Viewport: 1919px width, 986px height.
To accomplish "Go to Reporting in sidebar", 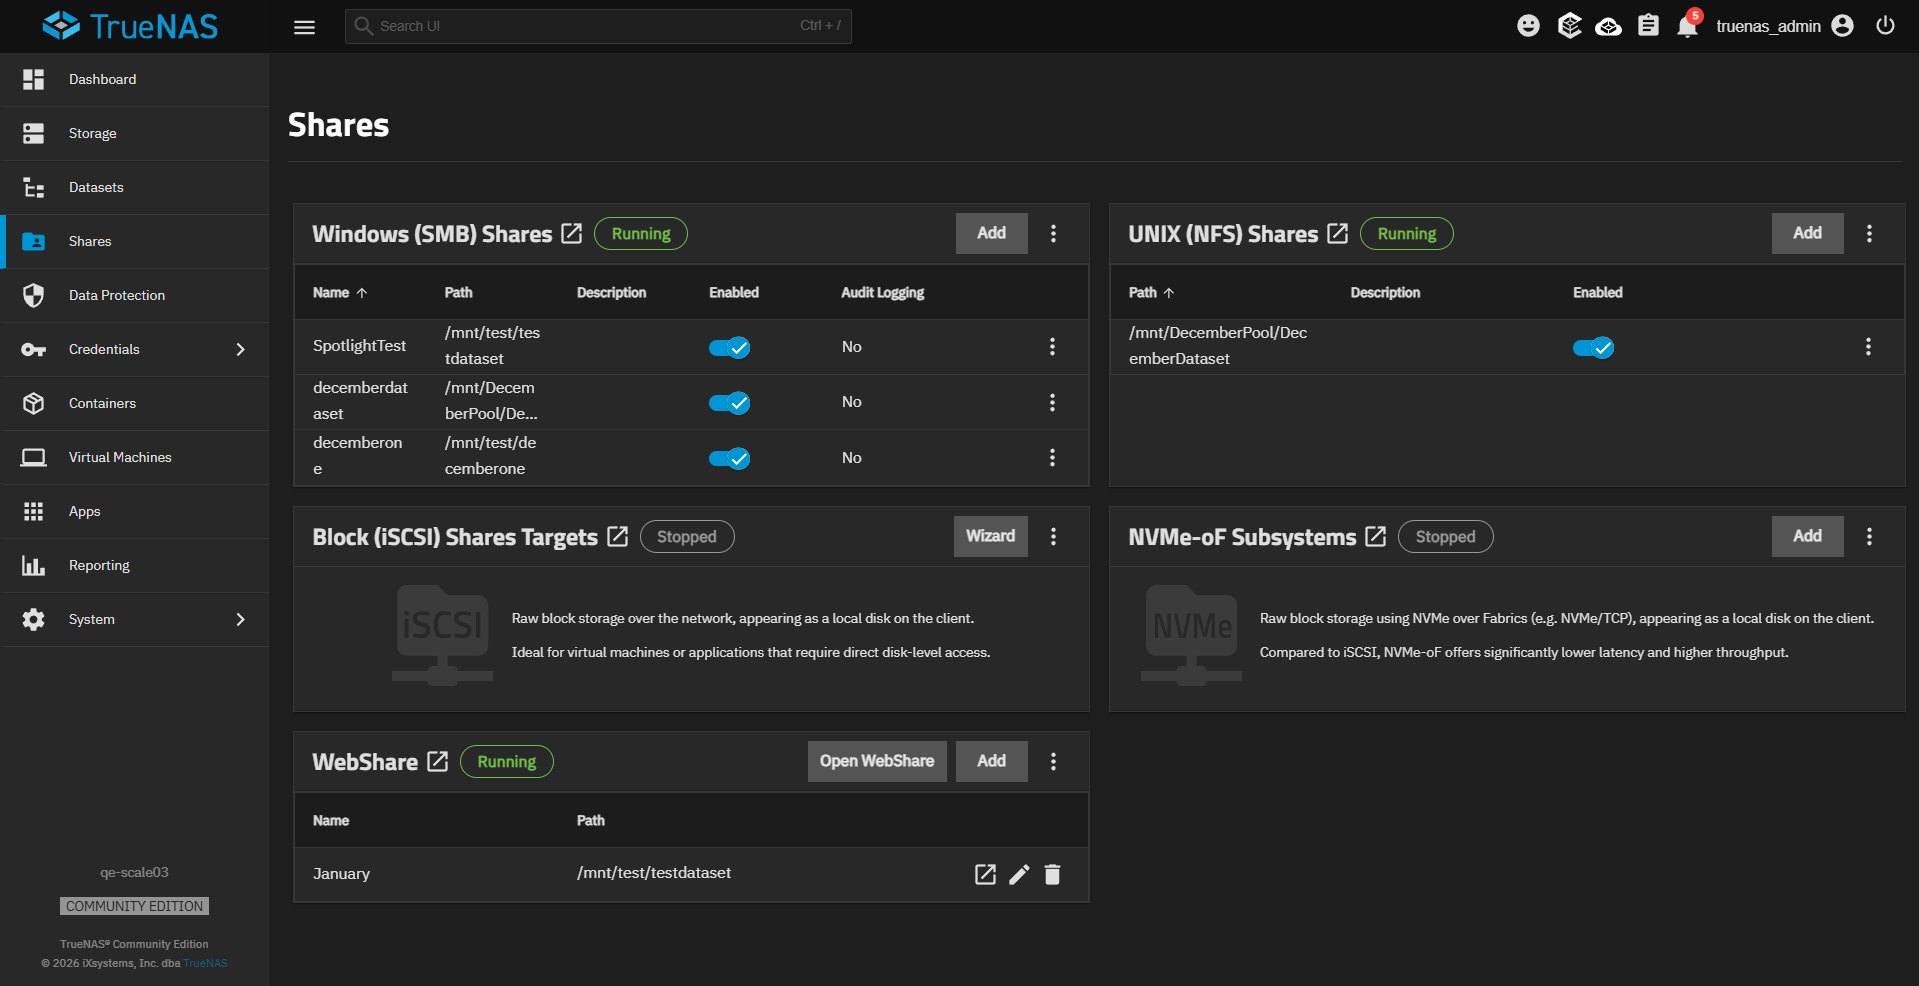I will click(135, 565).
